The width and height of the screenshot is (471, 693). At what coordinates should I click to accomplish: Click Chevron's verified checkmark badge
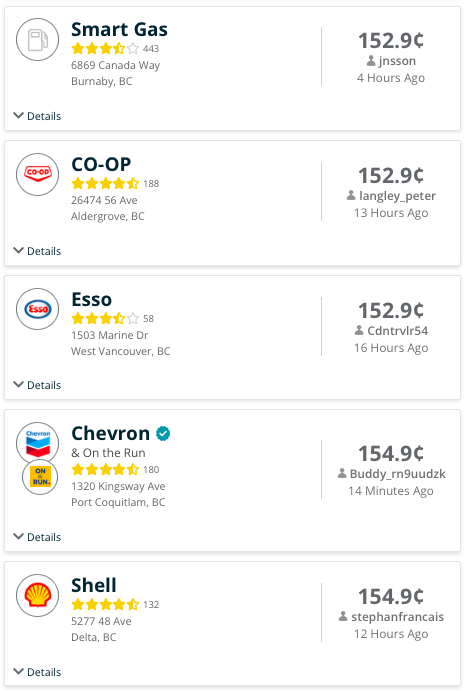click(163, 434)
